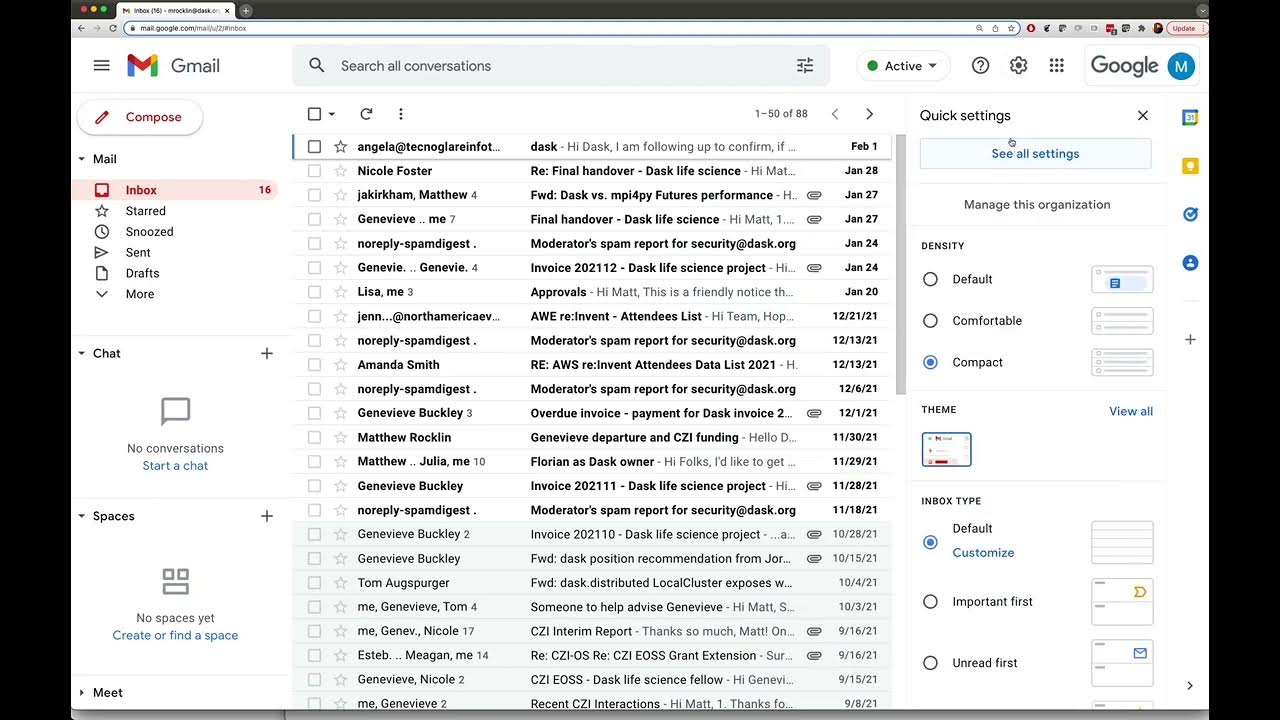This screenshot has width=1280, height=720.
Task: Select Compact density option
Action: pos(930,362)
